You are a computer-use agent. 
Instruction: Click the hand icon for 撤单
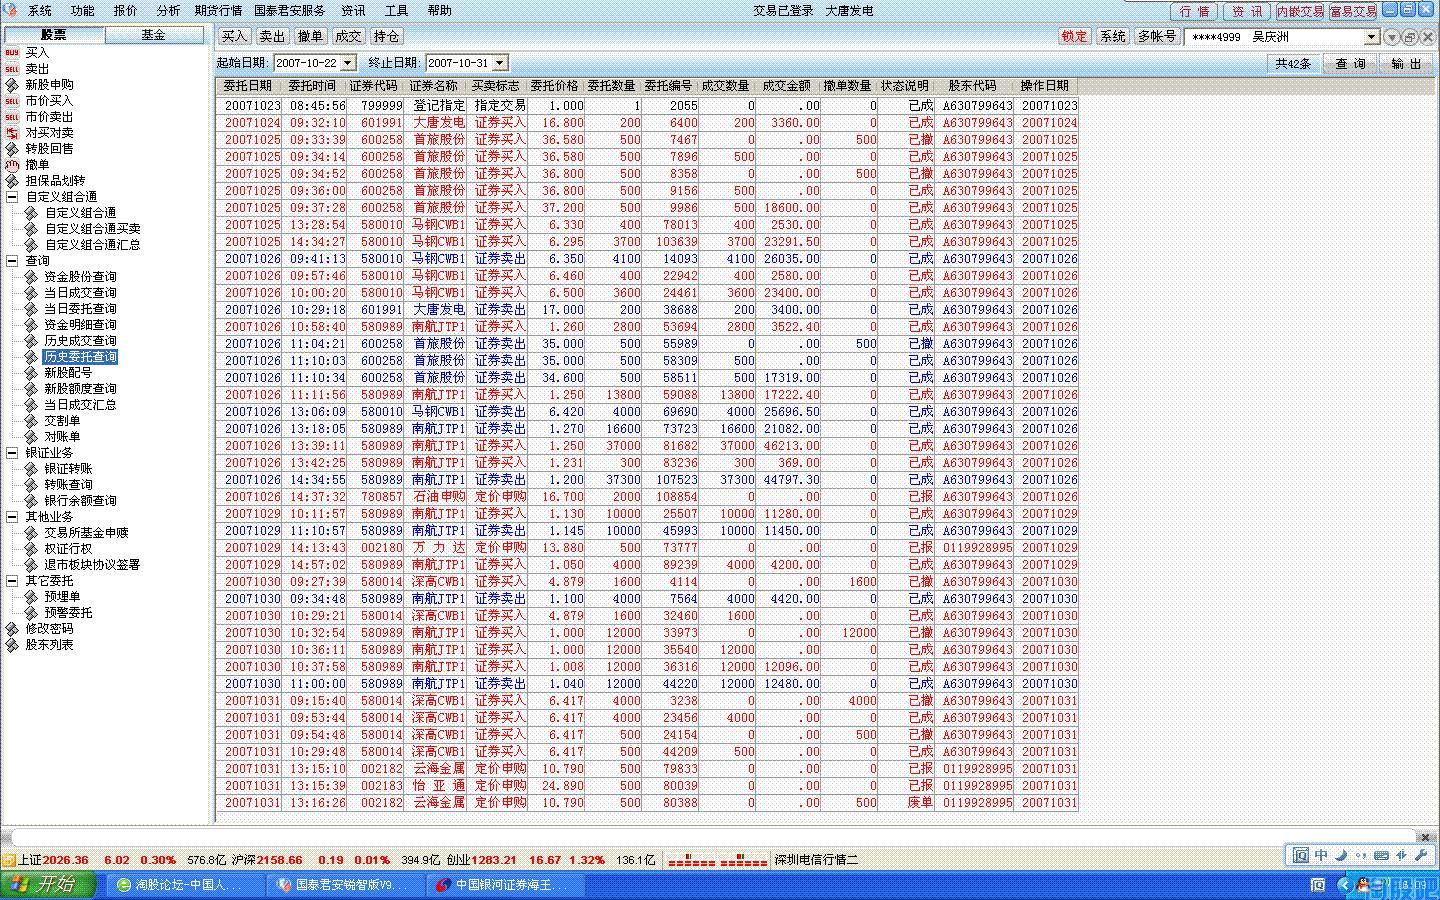12,164
